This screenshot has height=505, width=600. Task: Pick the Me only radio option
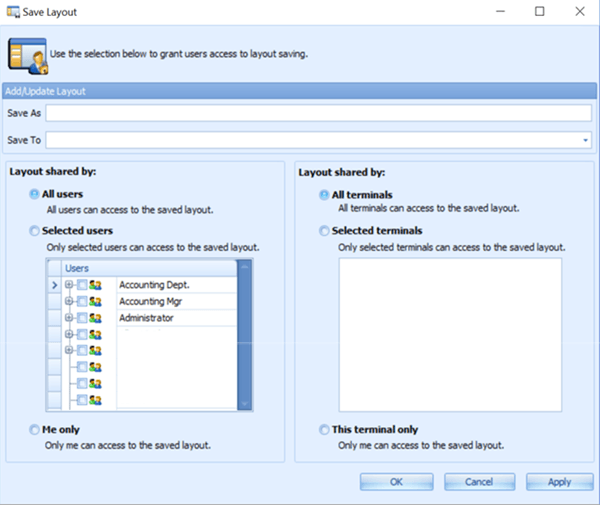[34, 430]
